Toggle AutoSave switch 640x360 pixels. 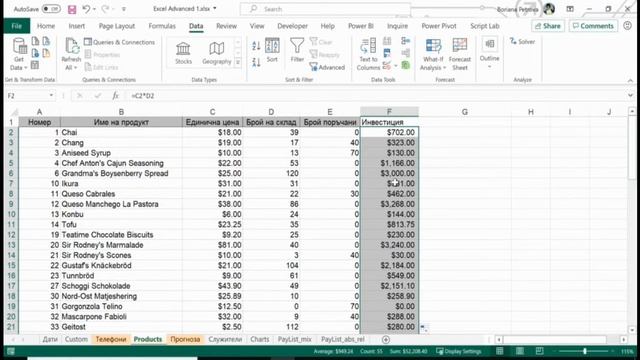pos(51,9)
